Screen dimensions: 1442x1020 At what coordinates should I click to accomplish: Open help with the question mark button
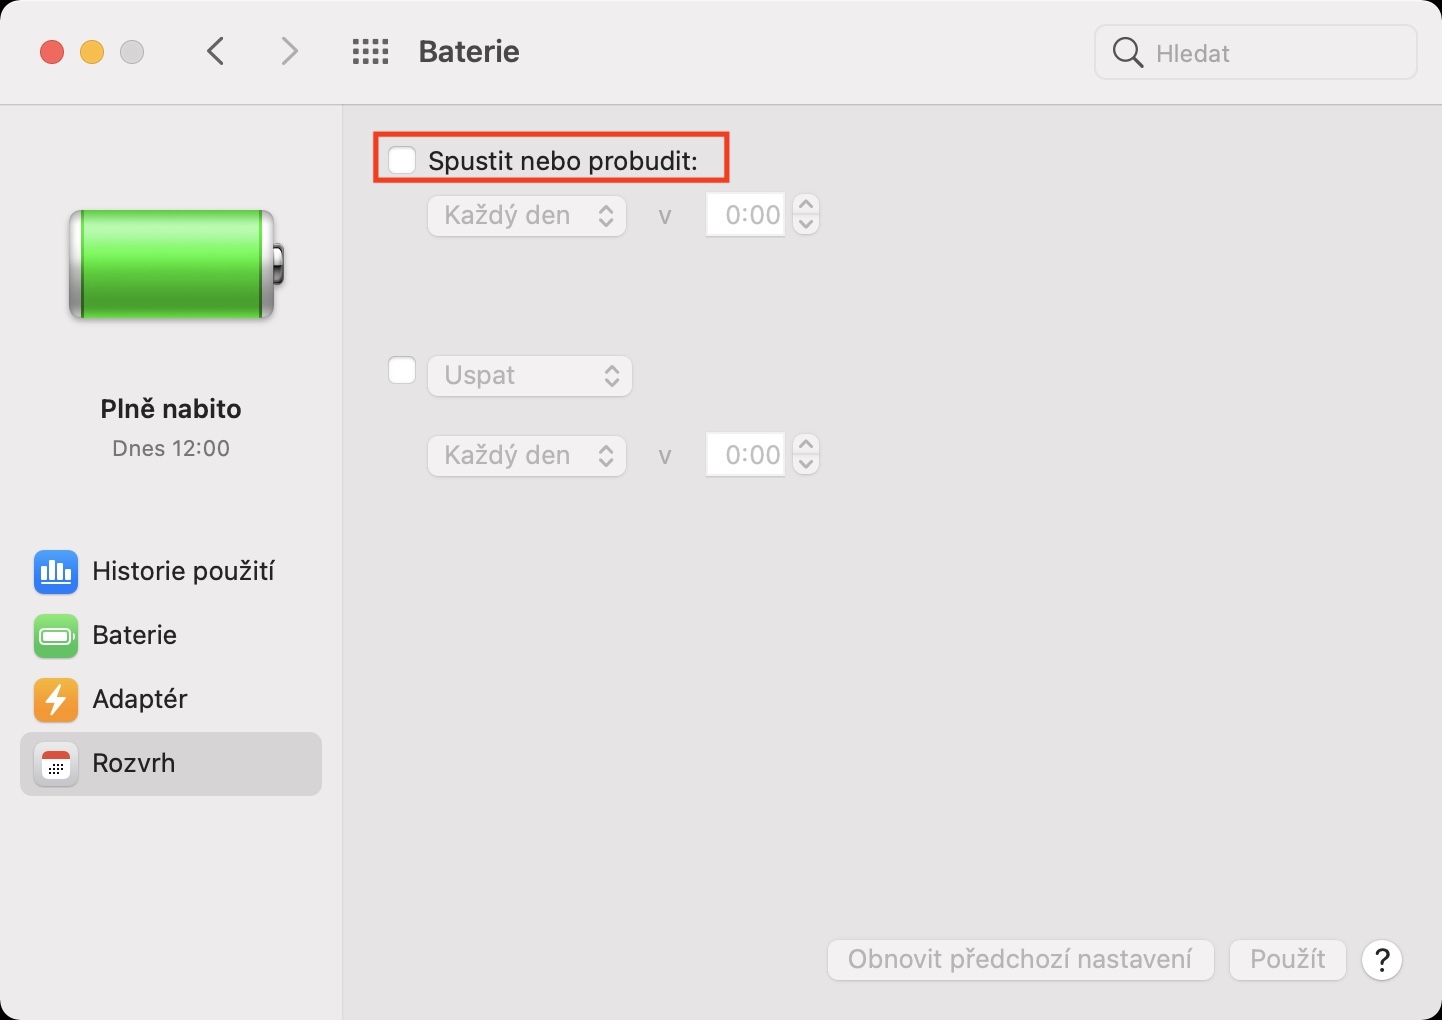pyautogui.click(x=1382, y=960)
